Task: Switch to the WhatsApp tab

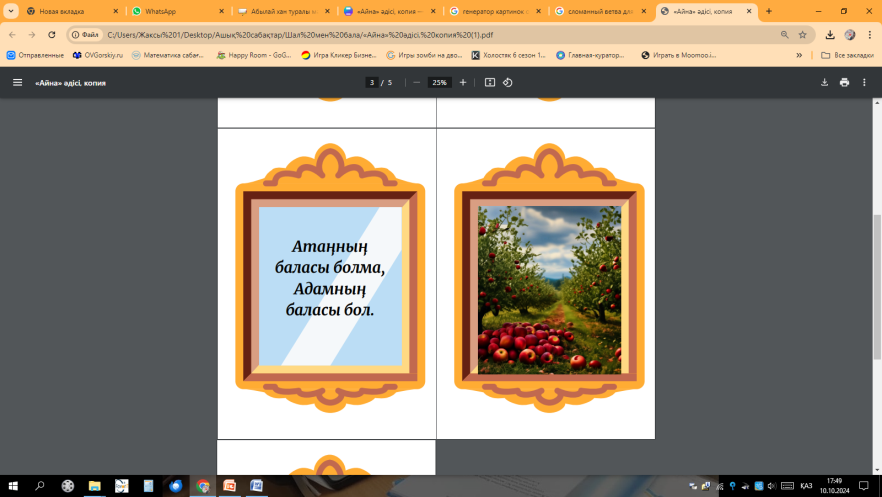Action: 178,11
